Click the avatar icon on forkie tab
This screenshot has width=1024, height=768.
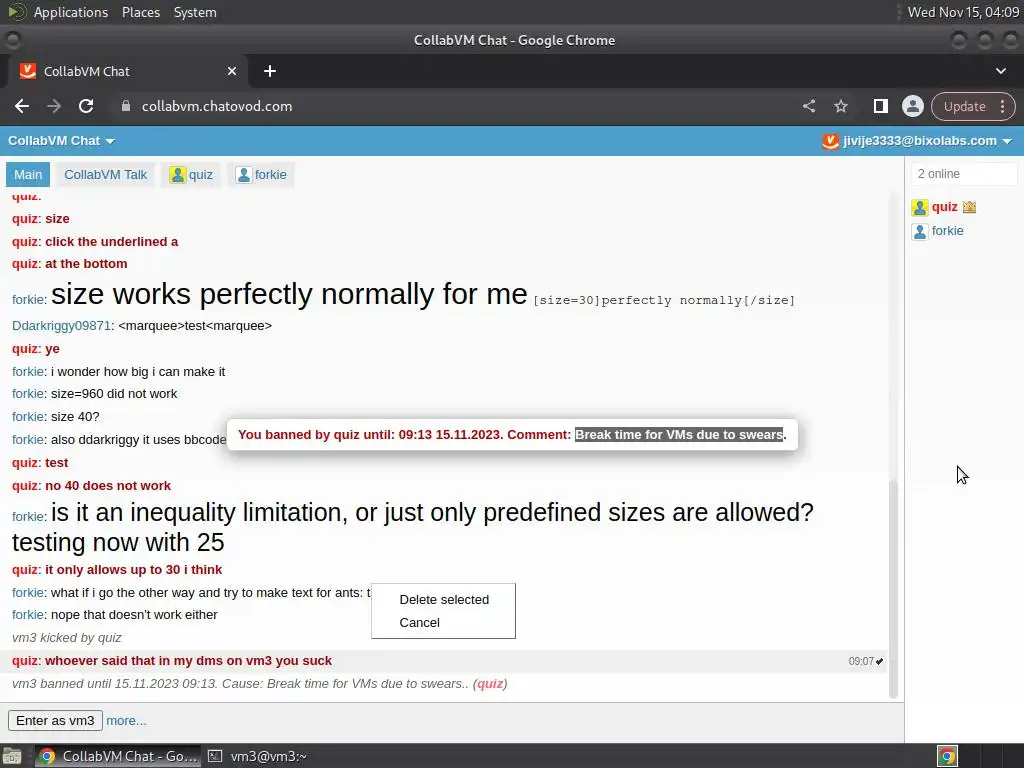pyautogui.click(x=243, y=174)
